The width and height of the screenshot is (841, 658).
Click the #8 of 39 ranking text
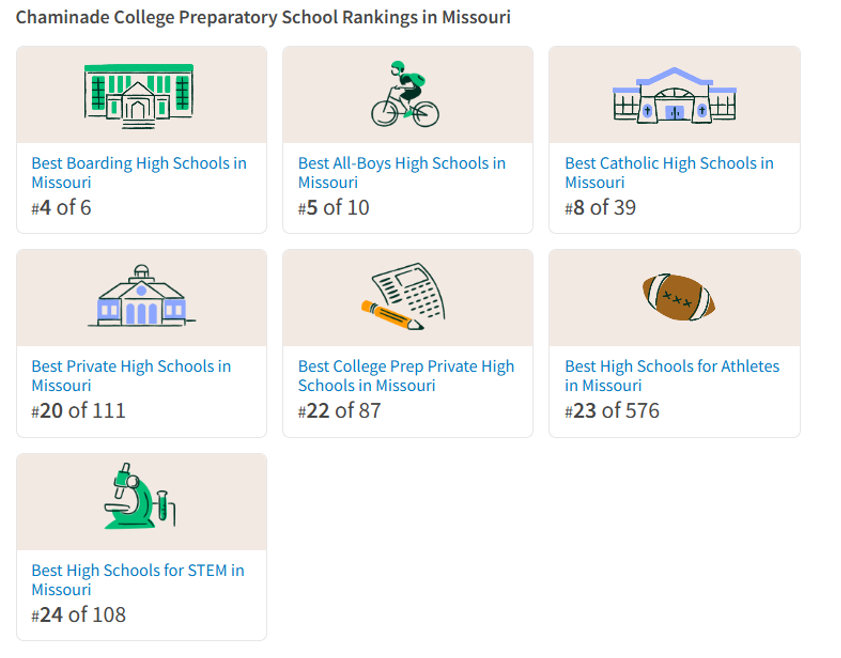600,208
